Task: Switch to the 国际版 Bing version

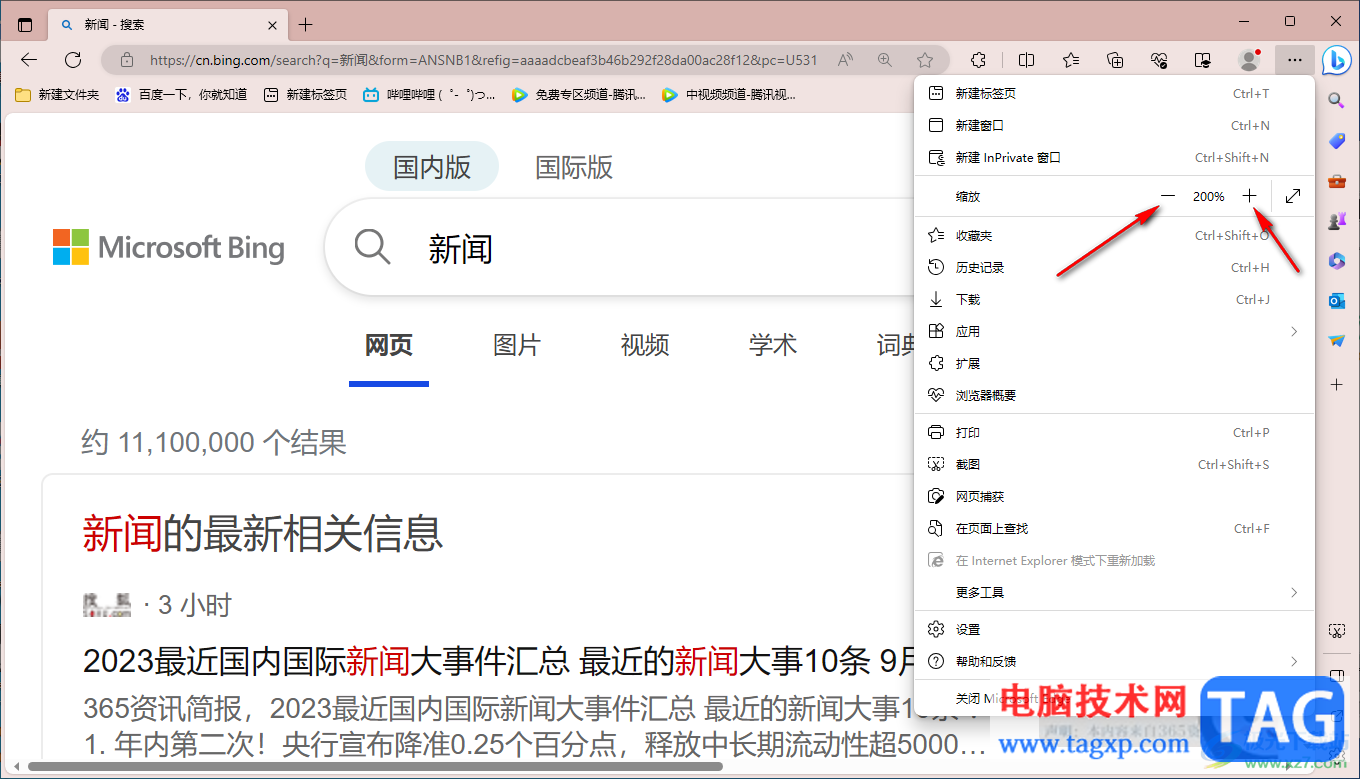Action: 574,167
